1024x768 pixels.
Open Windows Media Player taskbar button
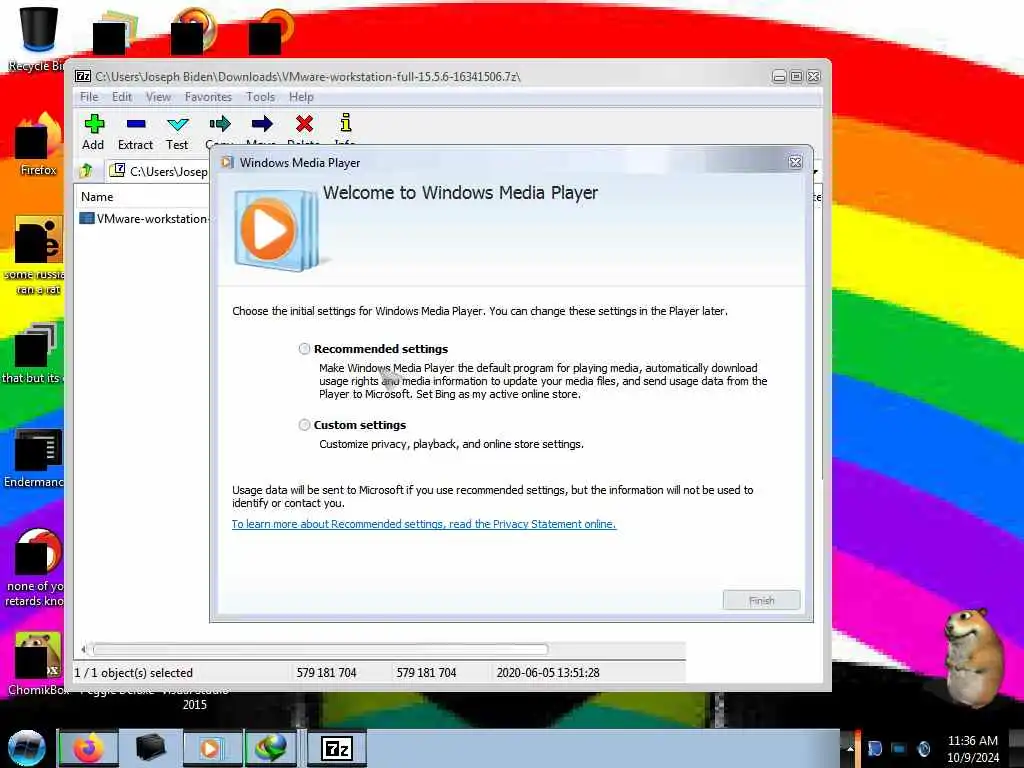[x=212, y=748]
